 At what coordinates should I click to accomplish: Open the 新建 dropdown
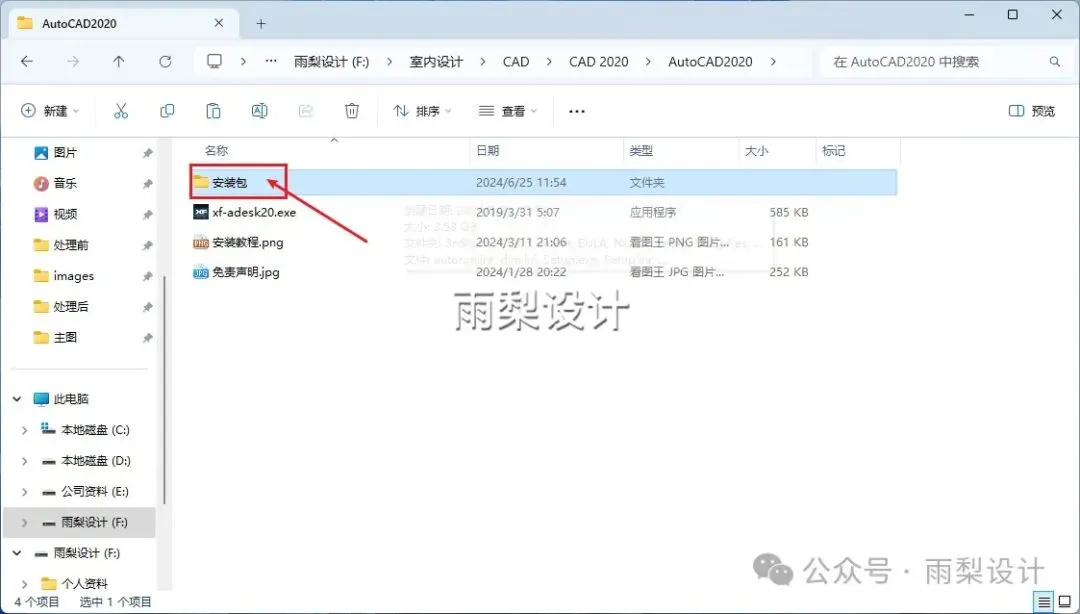click(x=50, y=111)
